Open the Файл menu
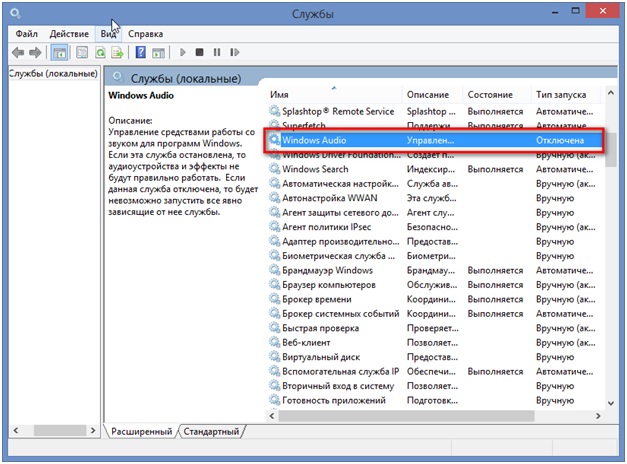Screen dimensions: 627x464 coord(26,33)
